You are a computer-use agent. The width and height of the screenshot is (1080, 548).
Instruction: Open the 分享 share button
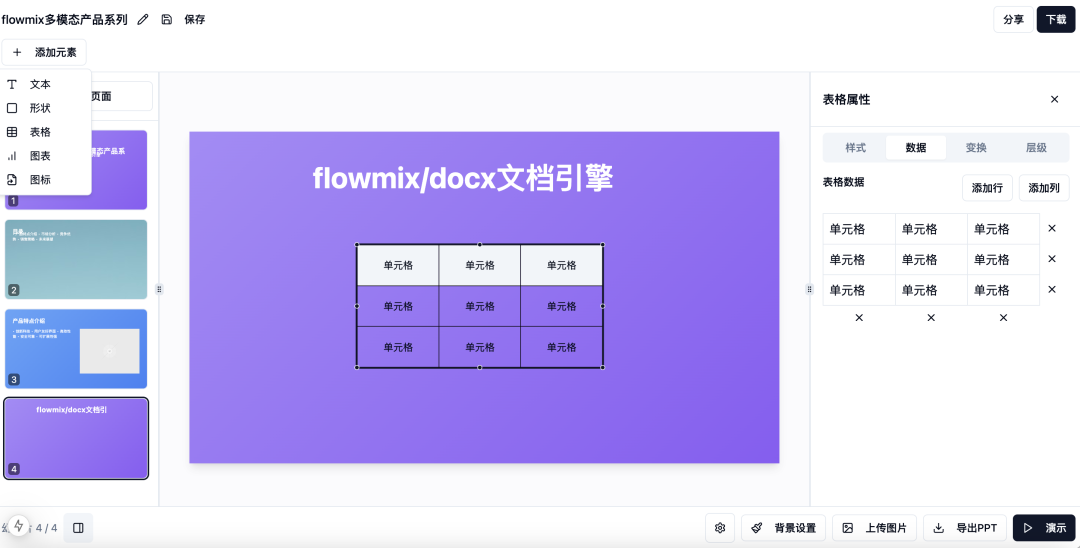point(1013,19)
